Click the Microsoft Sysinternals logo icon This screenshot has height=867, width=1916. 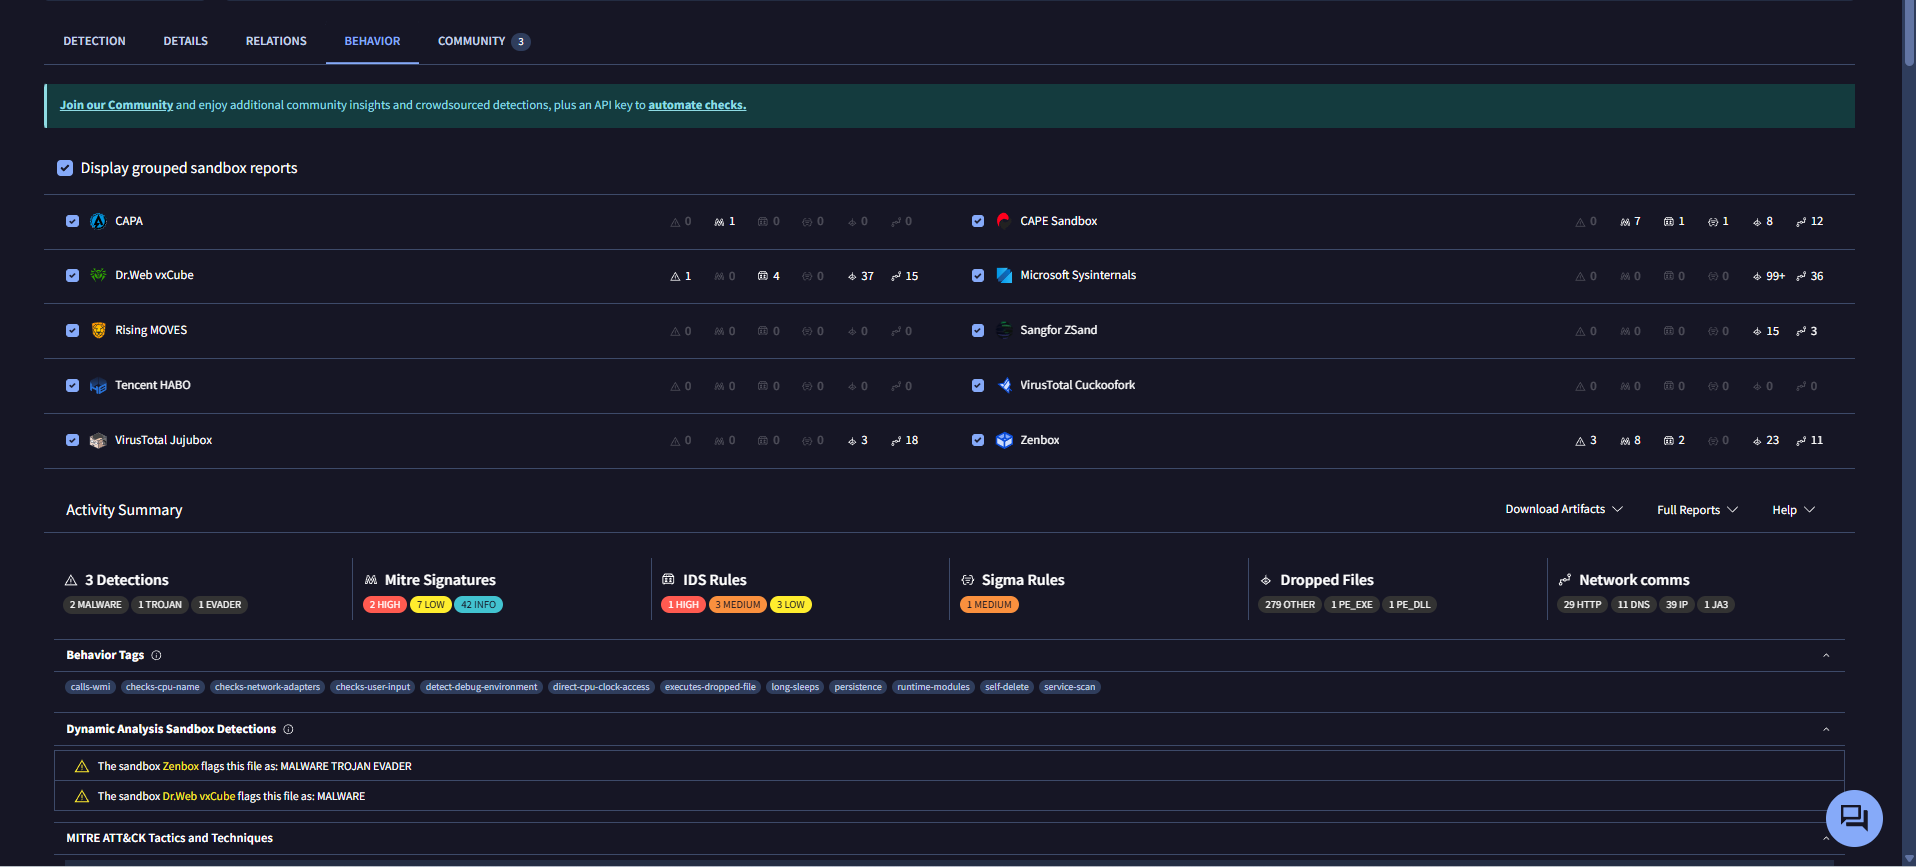click(1004, 275)
